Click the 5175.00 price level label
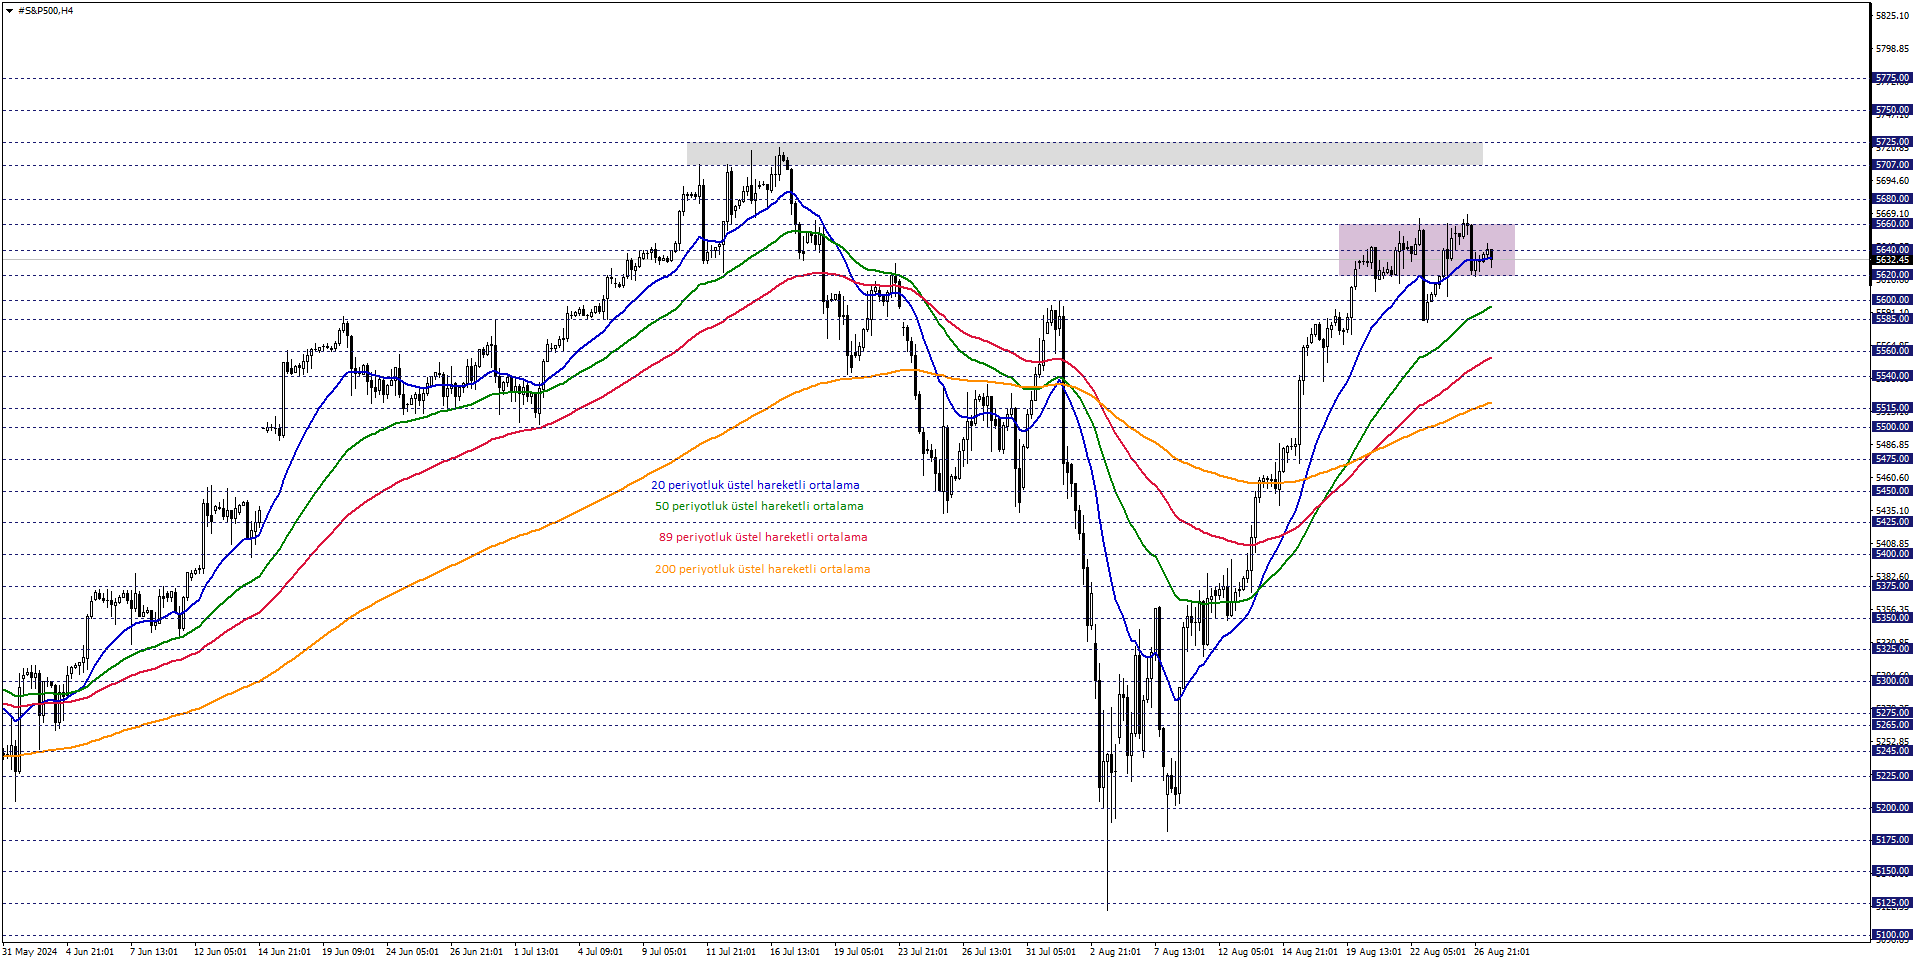Screen dimensions: 1916x963 1892,840
